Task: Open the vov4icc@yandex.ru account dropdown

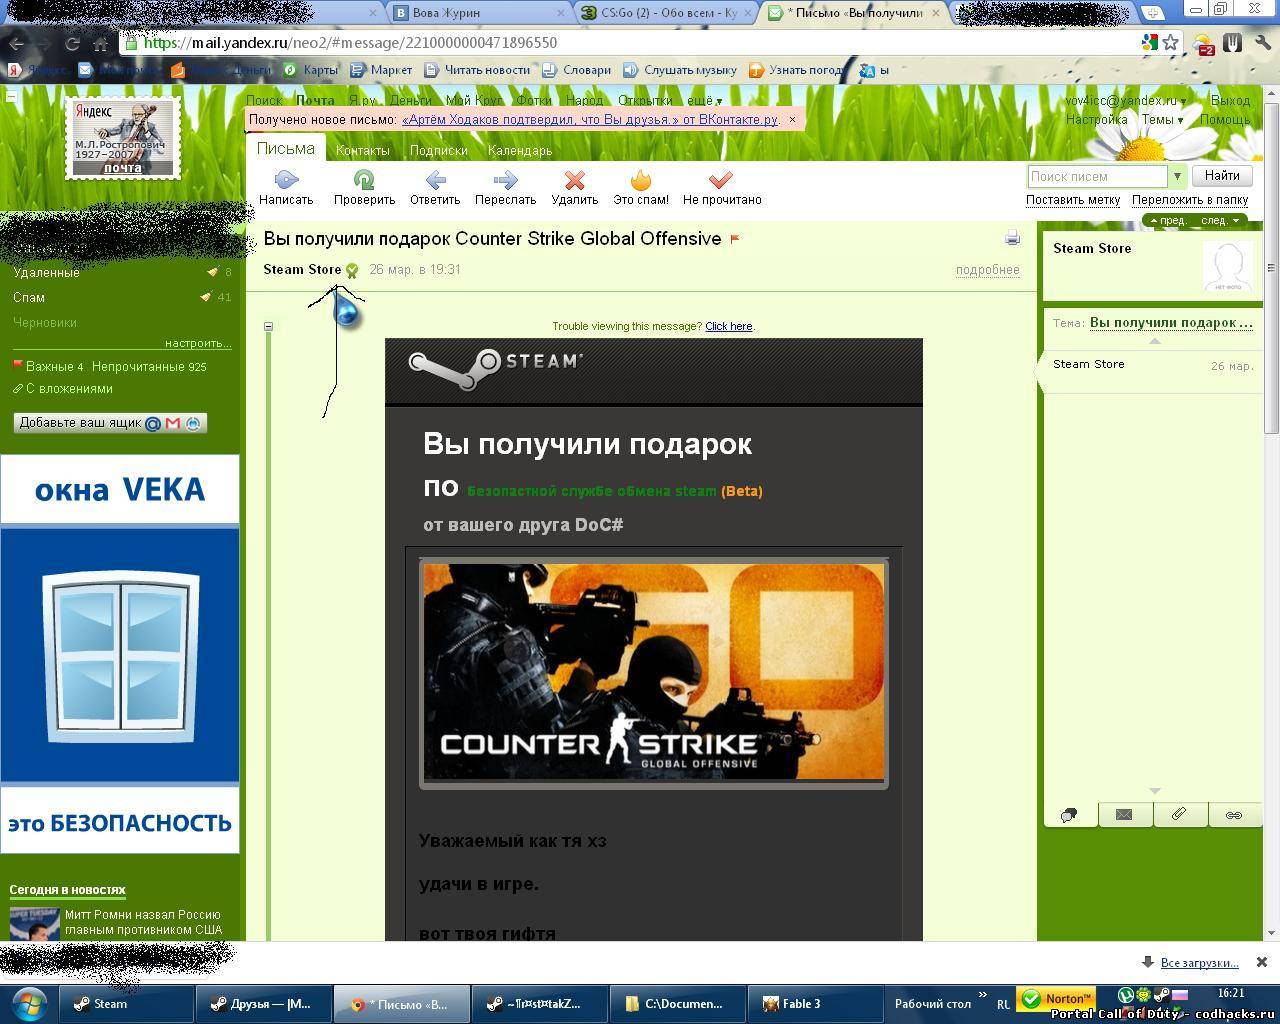Action: (1125, 100)
